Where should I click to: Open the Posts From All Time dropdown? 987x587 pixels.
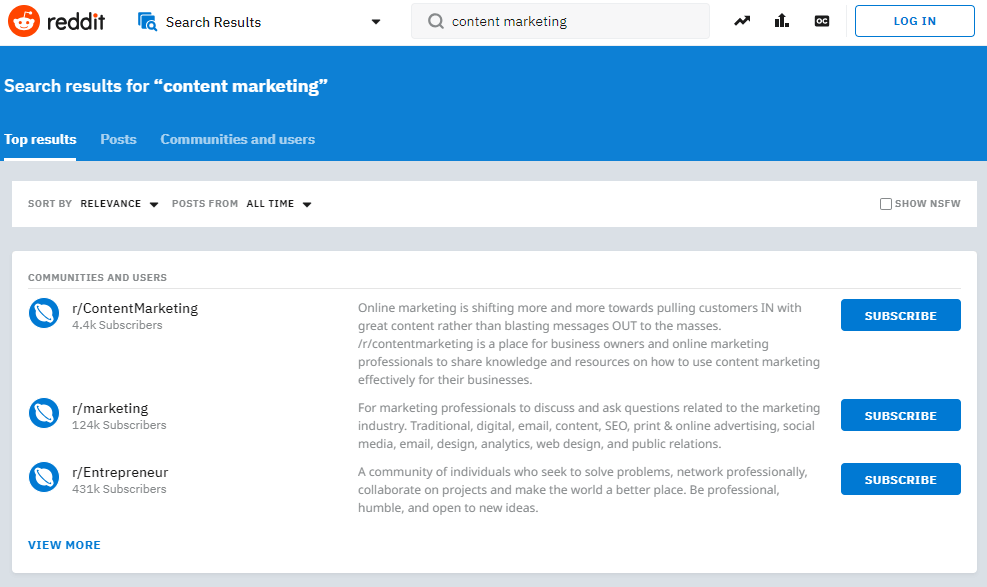point(279,204)
